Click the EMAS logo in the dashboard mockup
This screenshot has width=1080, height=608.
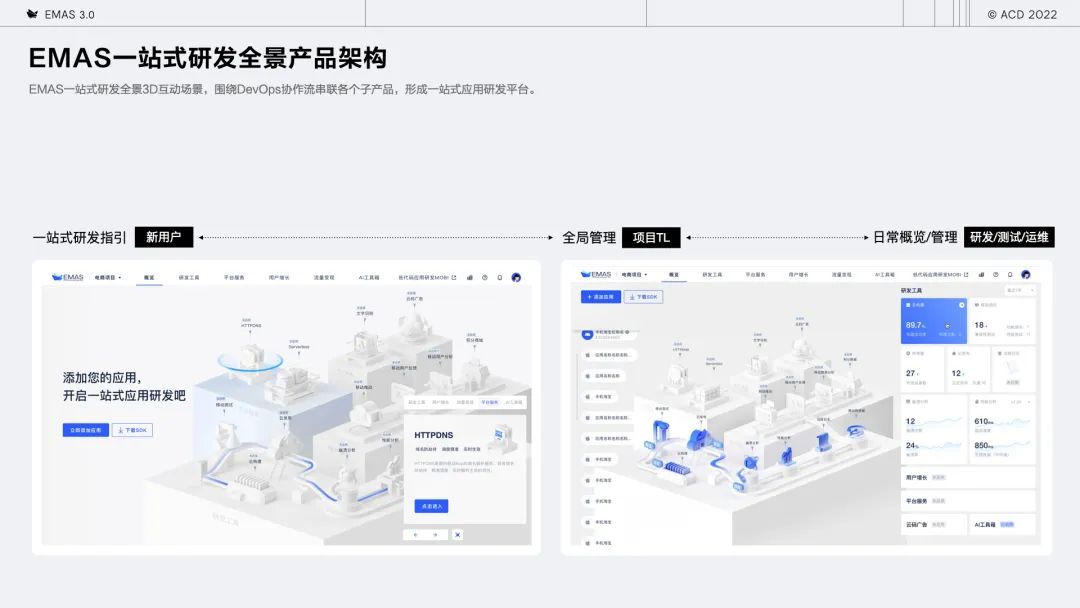[596, 274]
